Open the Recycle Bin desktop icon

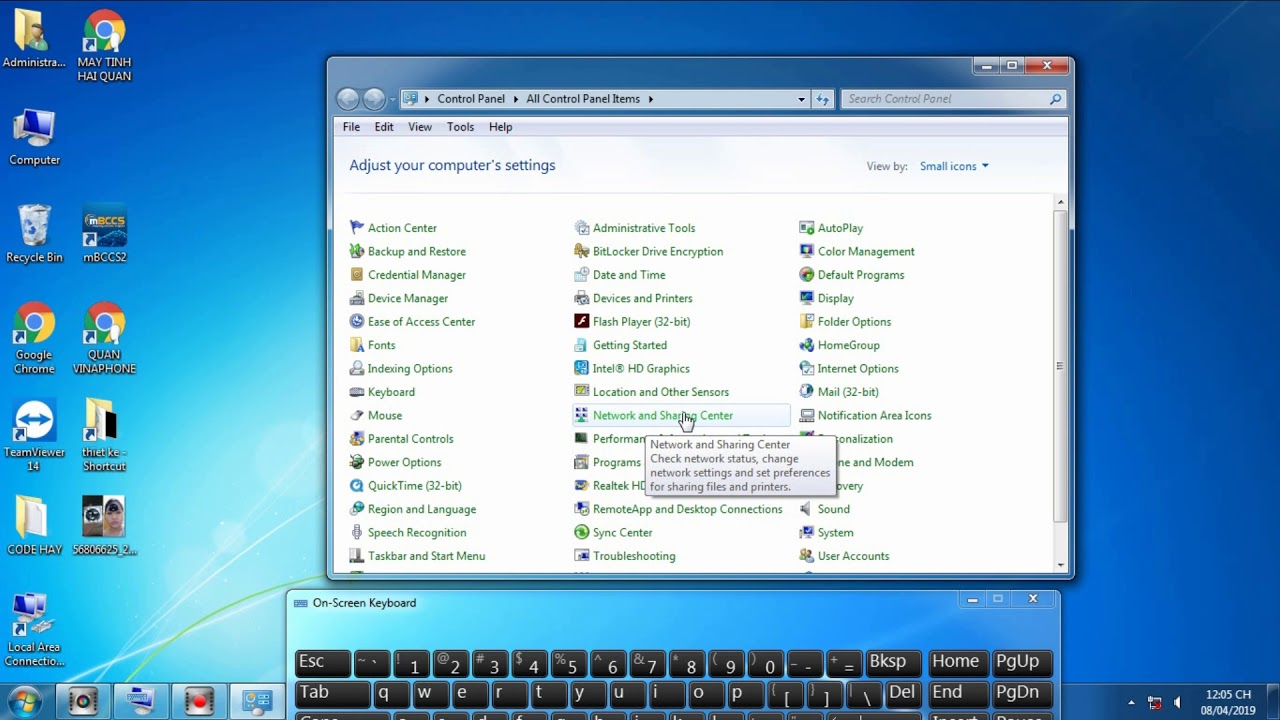[34, 234]
